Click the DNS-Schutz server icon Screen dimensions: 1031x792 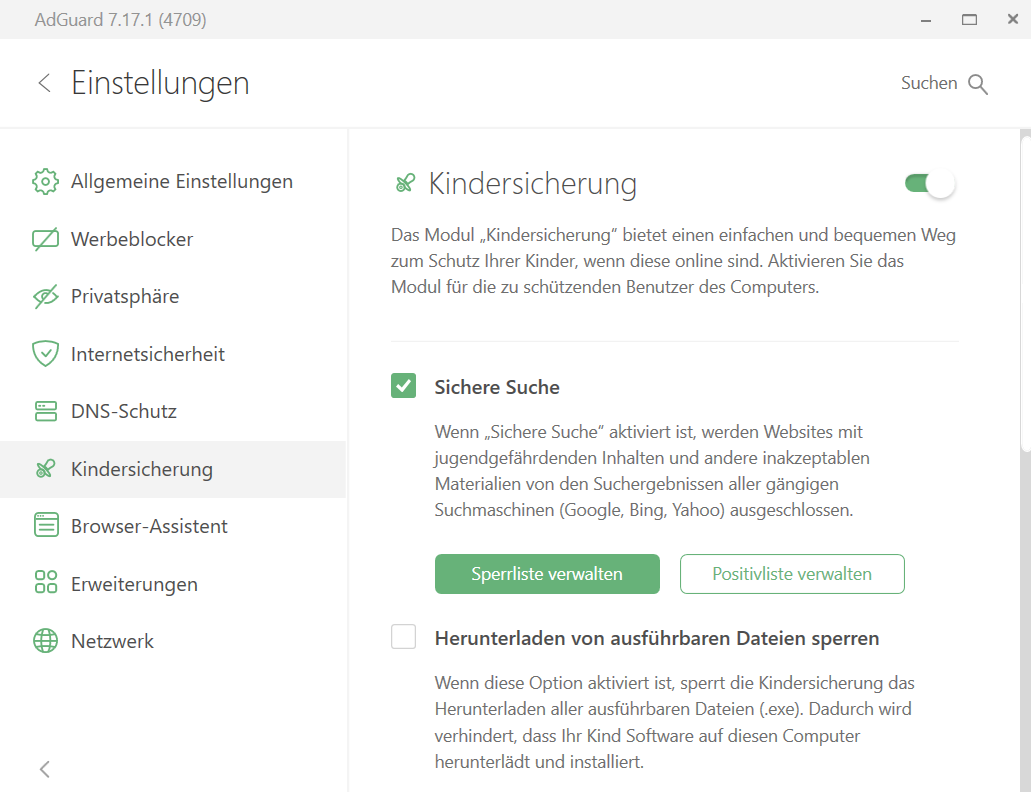[45, 411]
